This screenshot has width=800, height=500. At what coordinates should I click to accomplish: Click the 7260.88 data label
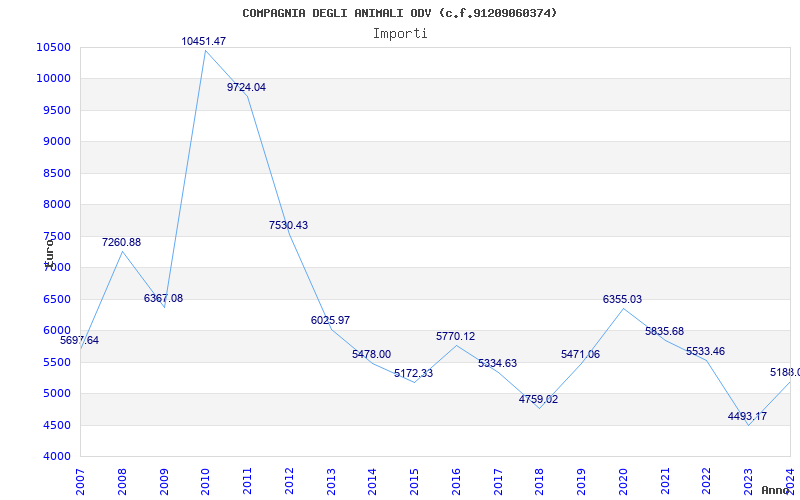coord(121,242)
